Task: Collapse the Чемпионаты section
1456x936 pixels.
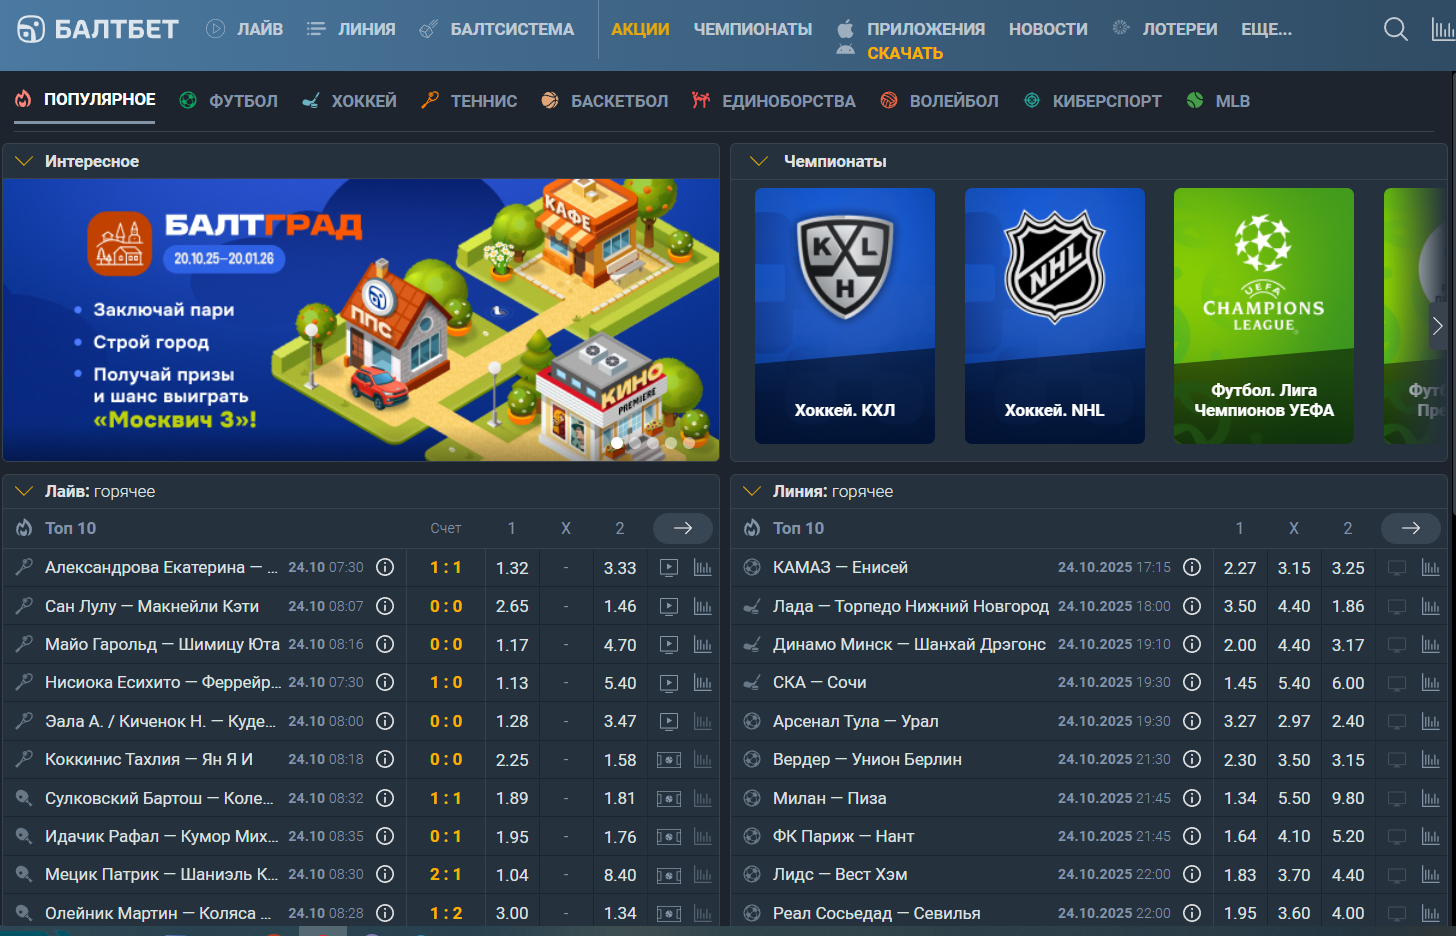Action: [758, 161]
